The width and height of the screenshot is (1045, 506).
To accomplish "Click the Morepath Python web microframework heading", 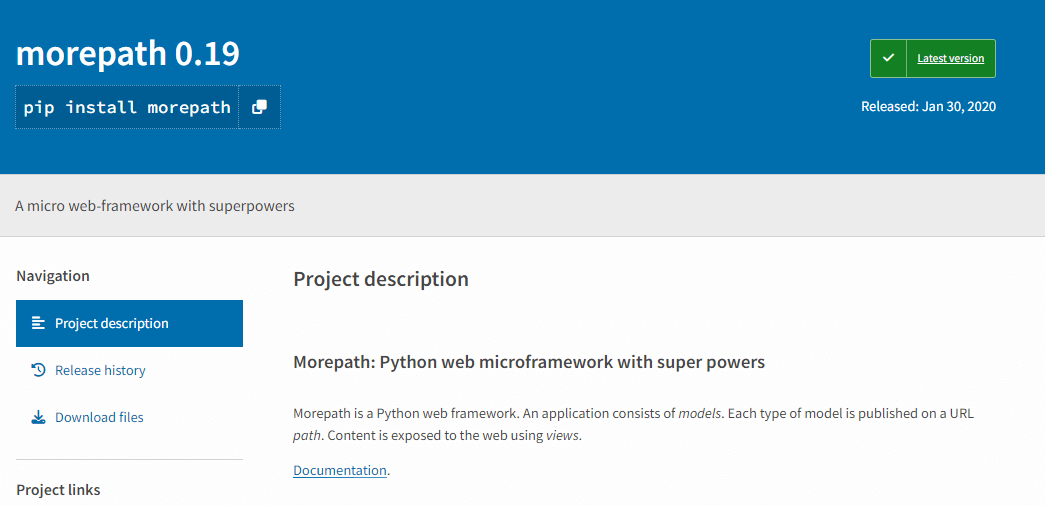I will click(x=528, y=362).
